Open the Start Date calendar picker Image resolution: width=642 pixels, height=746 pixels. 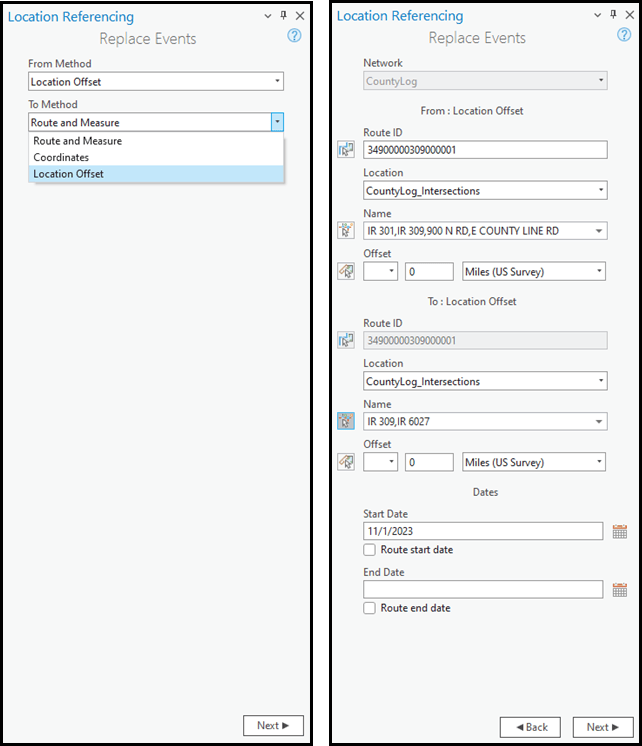(620, 531)
